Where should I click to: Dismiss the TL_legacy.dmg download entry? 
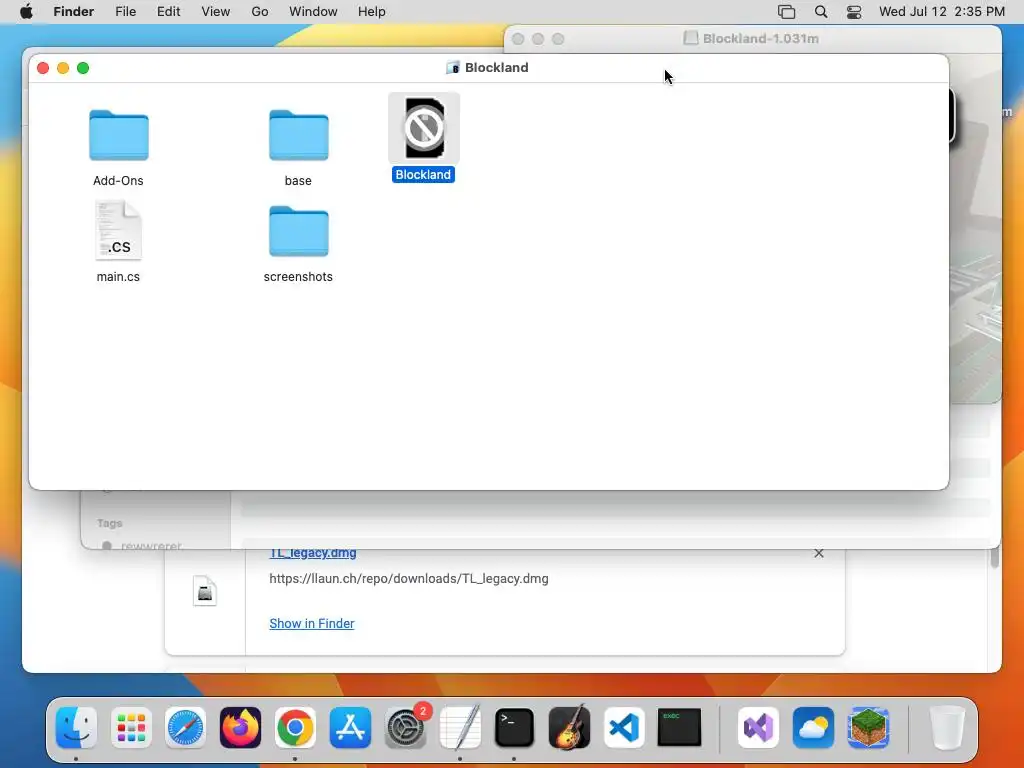coord(819,553)
